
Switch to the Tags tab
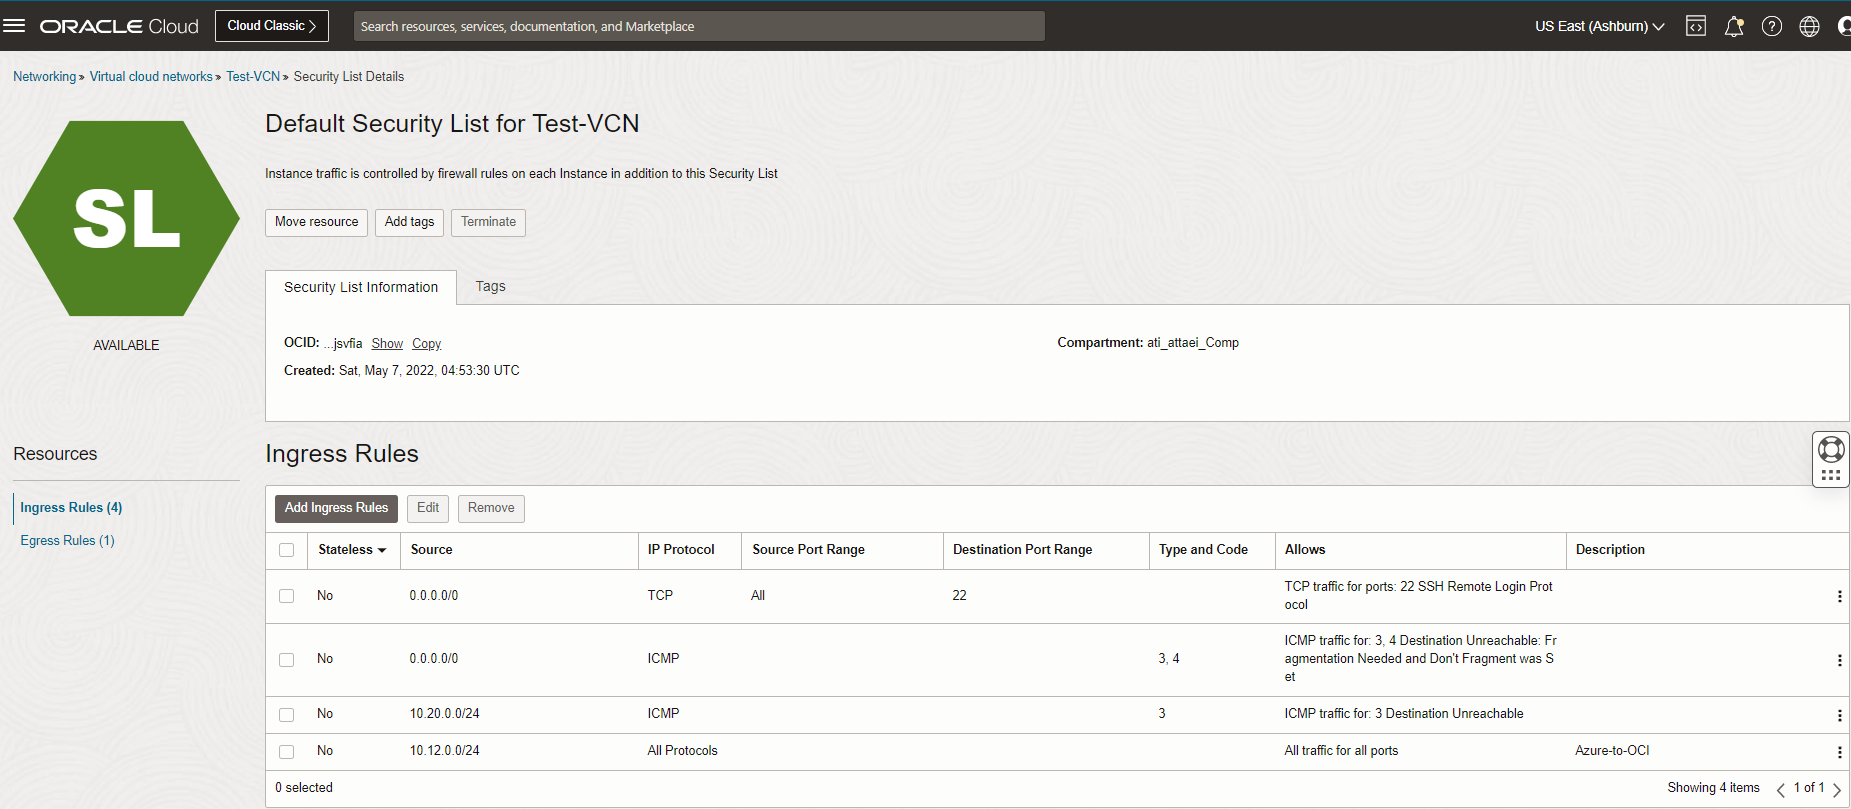tap(490, 286)
